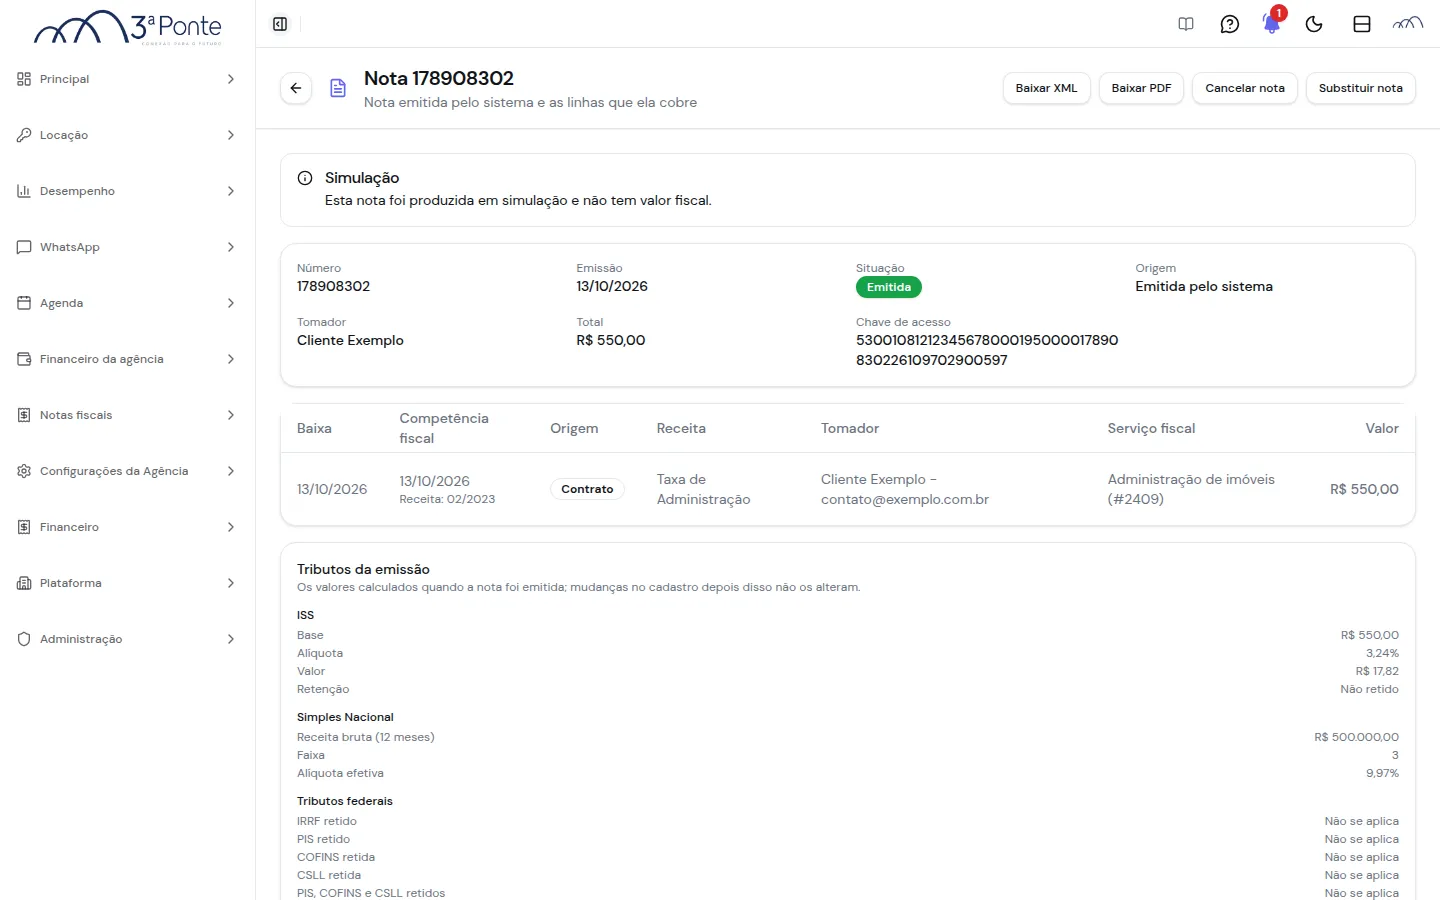
Task: Open the Principal sidebar item
Action: (x=127, y=79)
